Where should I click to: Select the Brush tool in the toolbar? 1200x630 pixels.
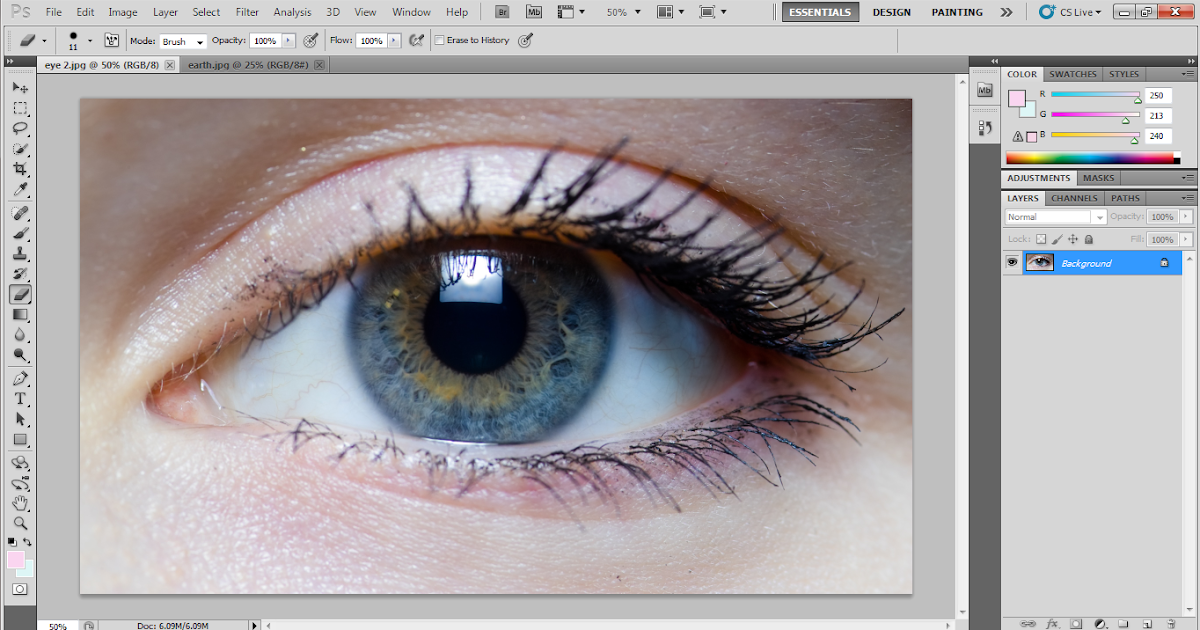pos(20,232)
